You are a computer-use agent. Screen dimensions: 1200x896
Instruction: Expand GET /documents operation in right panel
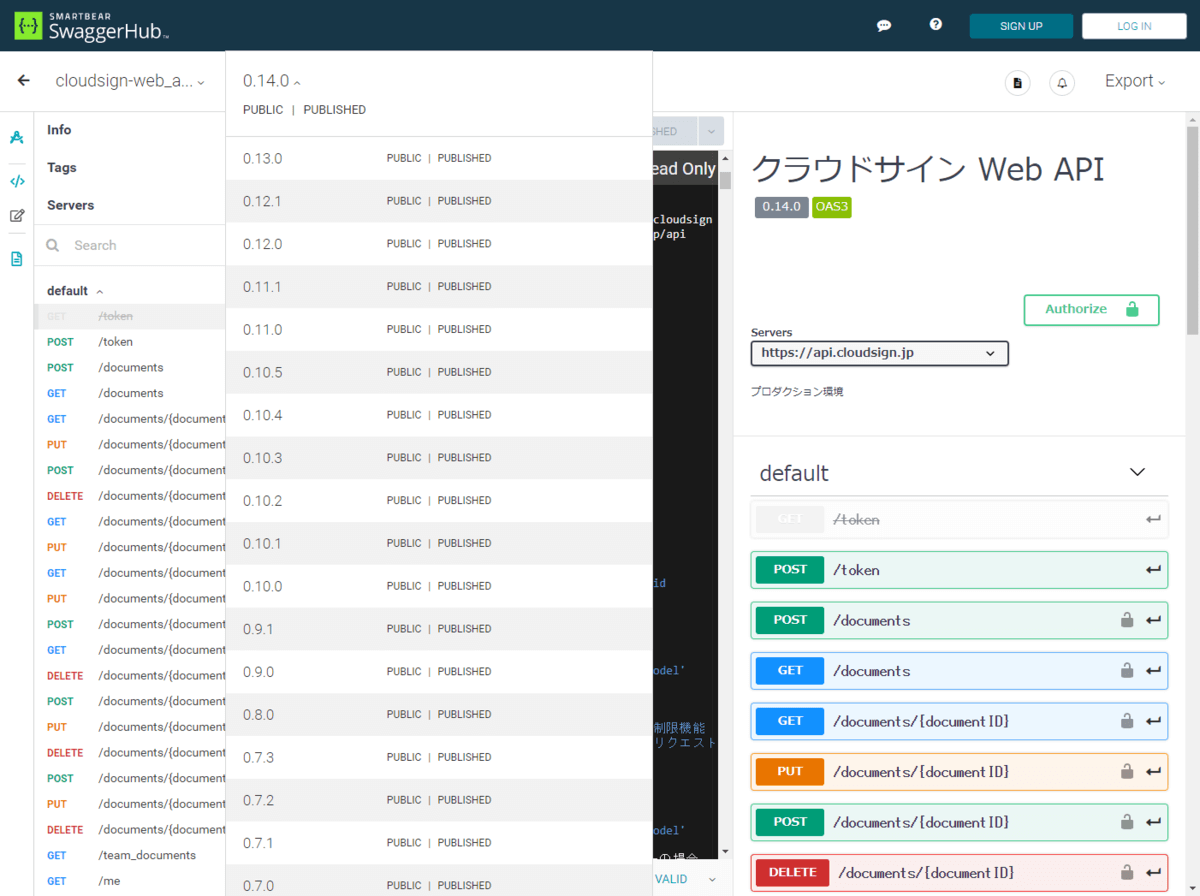(x=959, y=671)
